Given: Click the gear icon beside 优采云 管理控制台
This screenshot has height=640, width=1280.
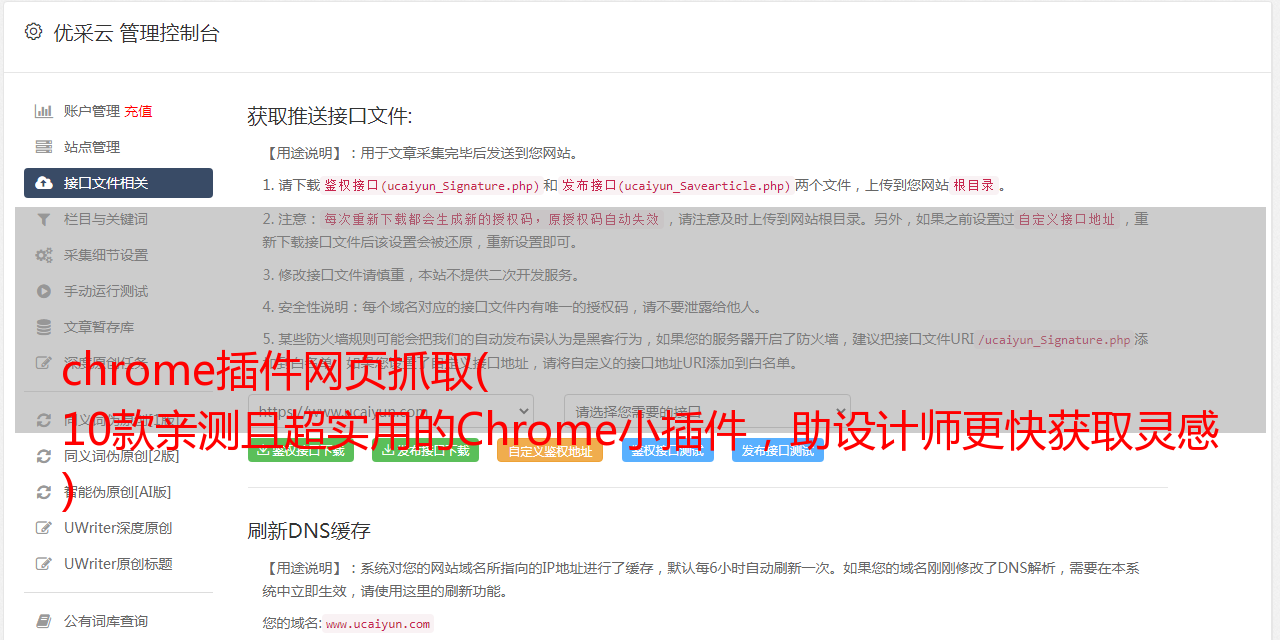Looking at the screenshot, I should coord(33,32).
